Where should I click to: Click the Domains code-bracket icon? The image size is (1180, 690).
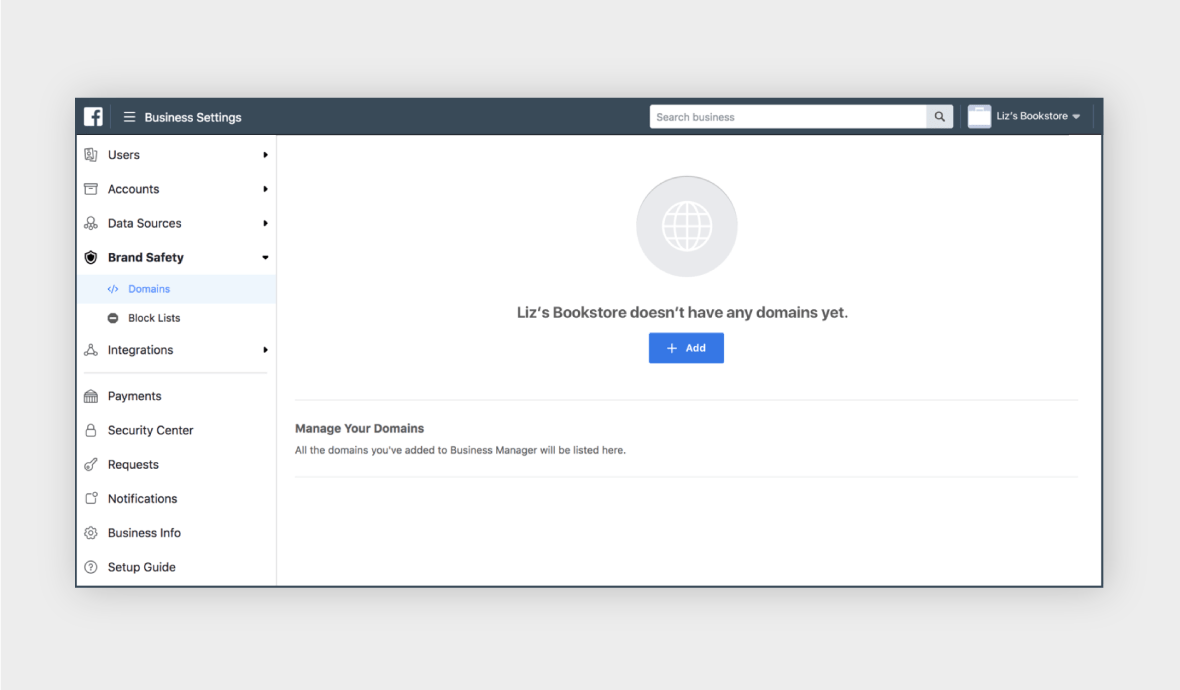pyautogui.click(x=113, y=289)
